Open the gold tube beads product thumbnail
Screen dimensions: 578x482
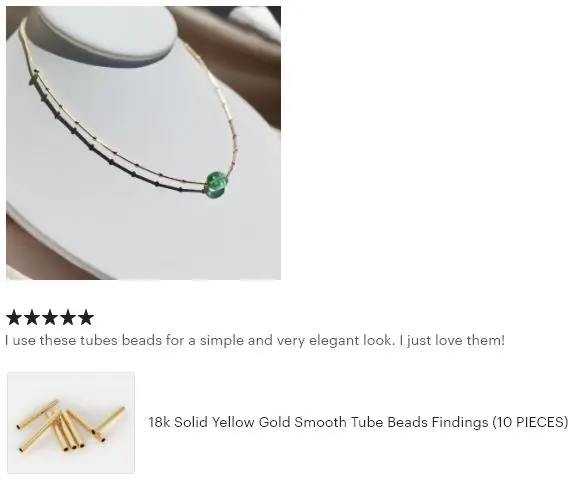point(71,423)
